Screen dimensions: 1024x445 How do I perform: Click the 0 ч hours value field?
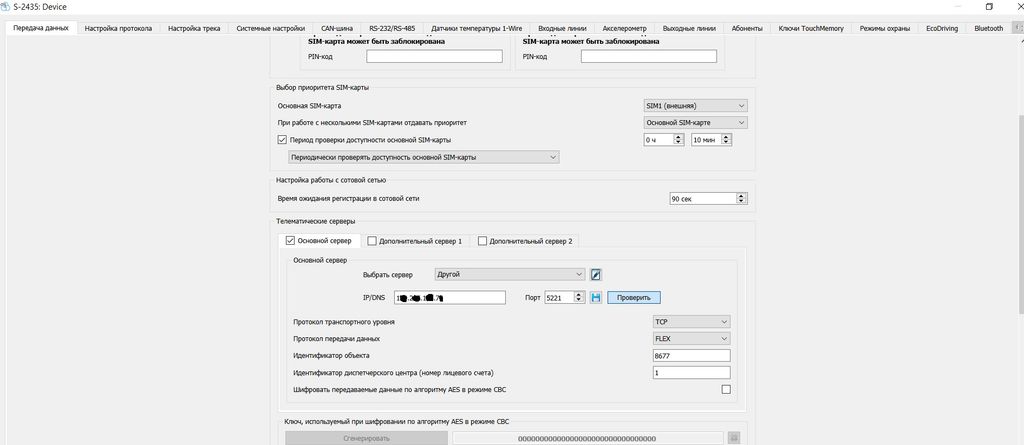click(x=658, y=140)
